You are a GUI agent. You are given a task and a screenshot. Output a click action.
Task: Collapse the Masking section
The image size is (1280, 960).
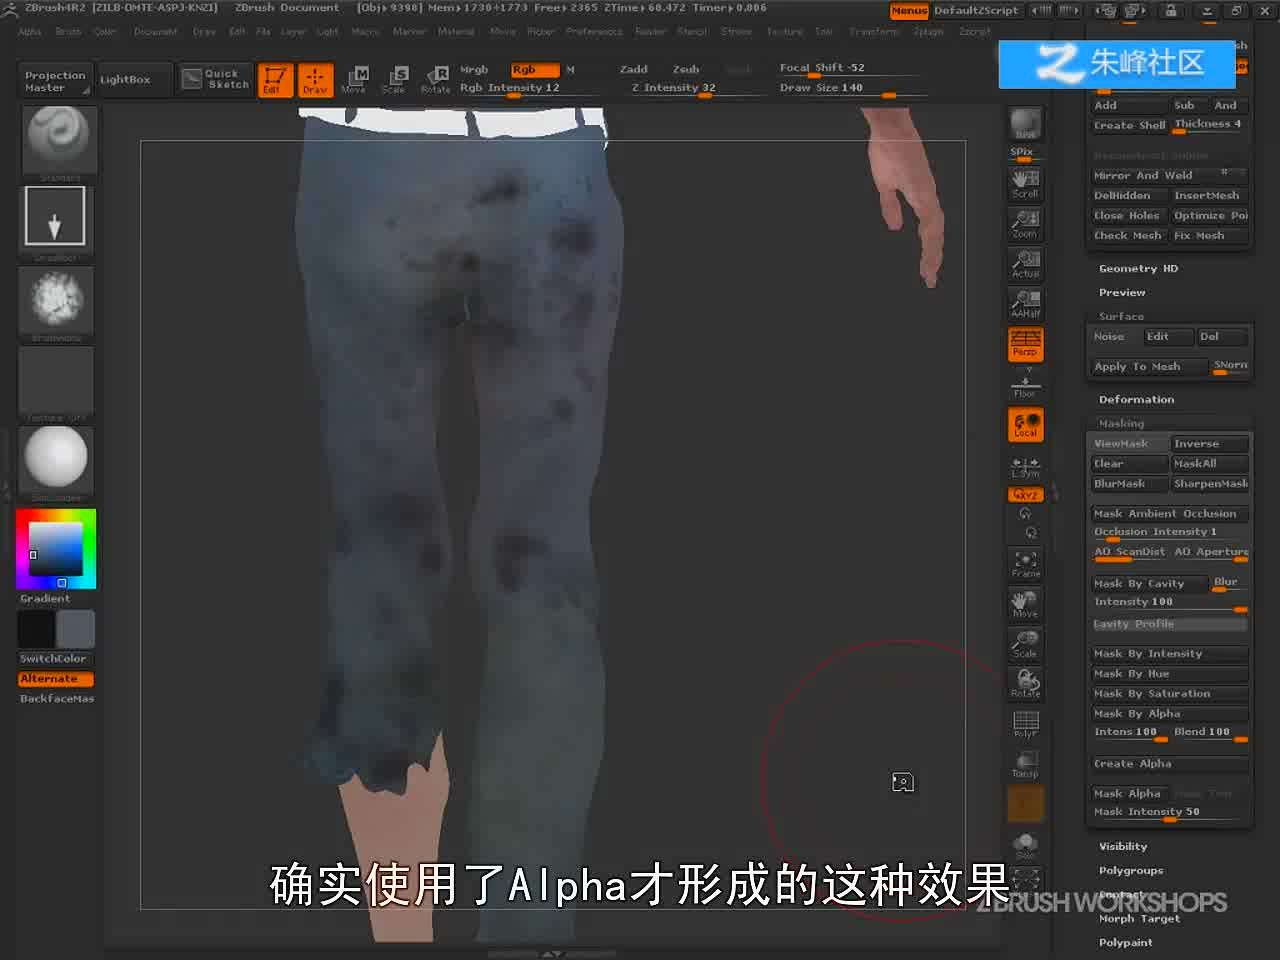tap(1121, 424)
